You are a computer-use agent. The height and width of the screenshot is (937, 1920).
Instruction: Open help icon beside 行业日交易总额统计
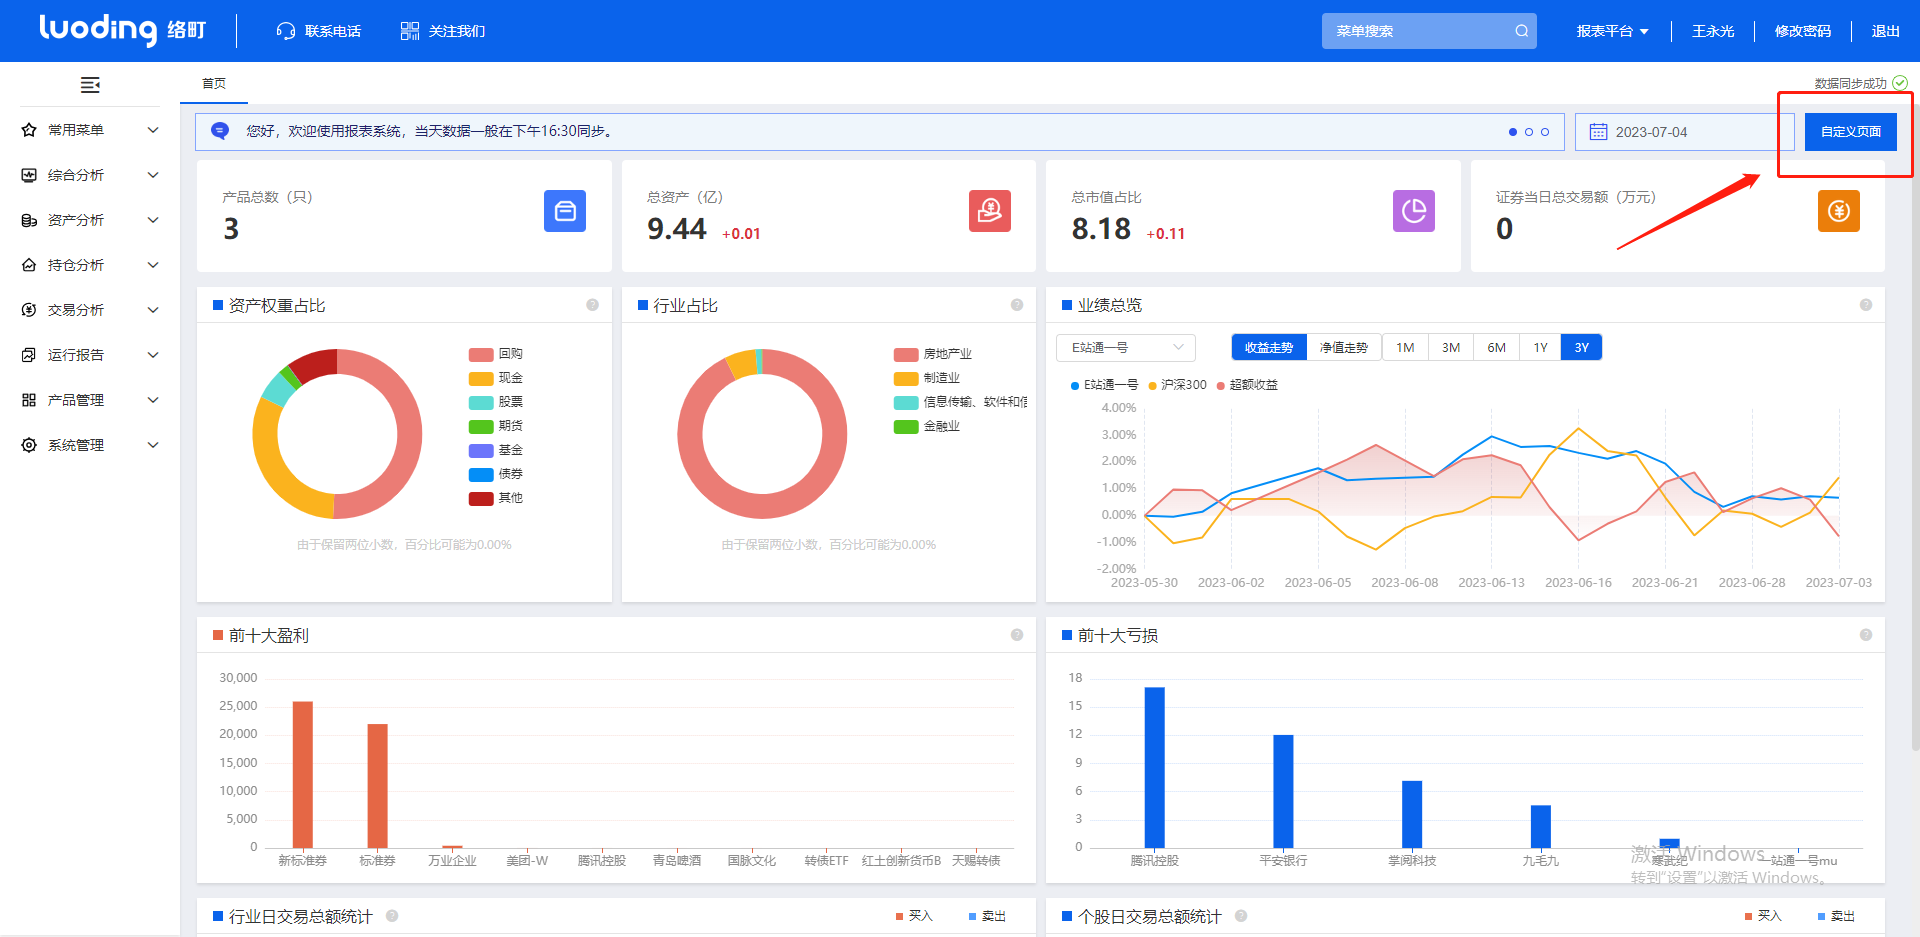tap(392, 916)
